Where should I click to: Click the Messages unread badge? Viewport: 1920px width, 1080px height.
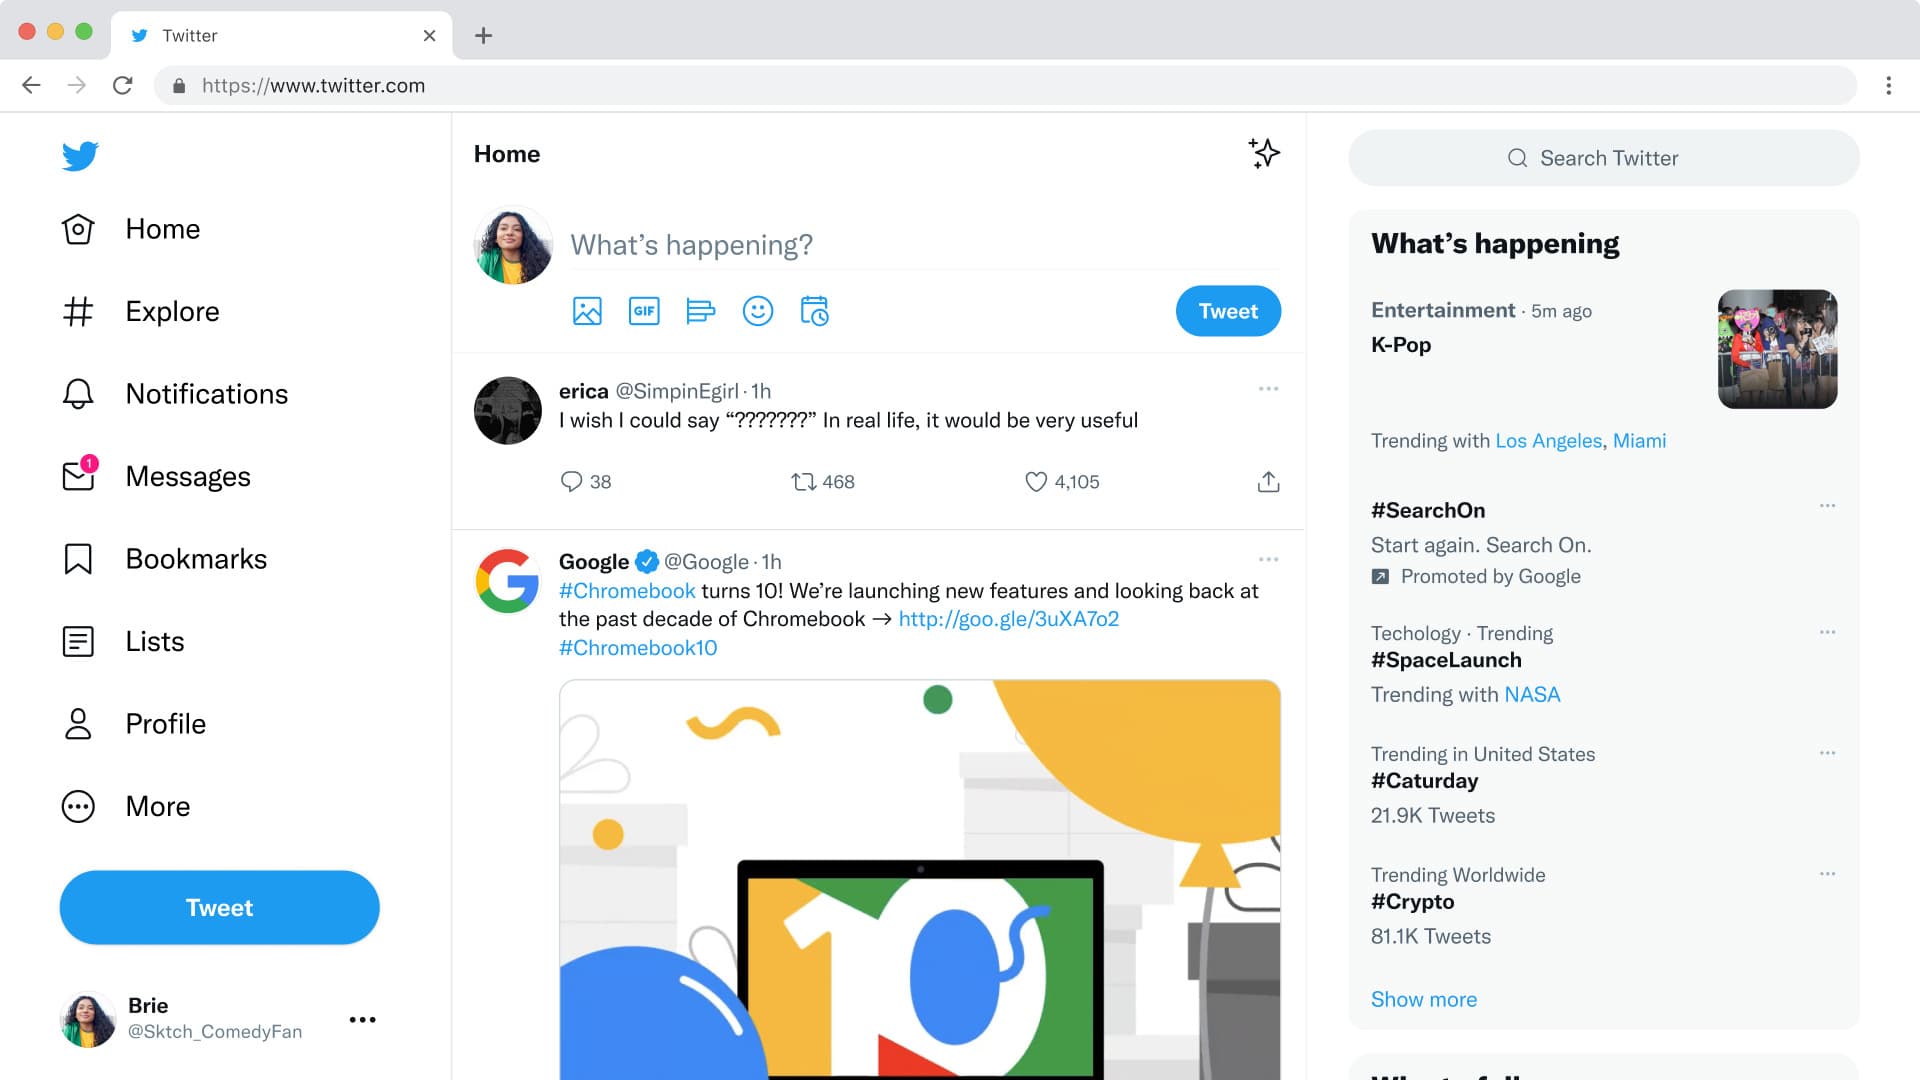coord(90,463)
